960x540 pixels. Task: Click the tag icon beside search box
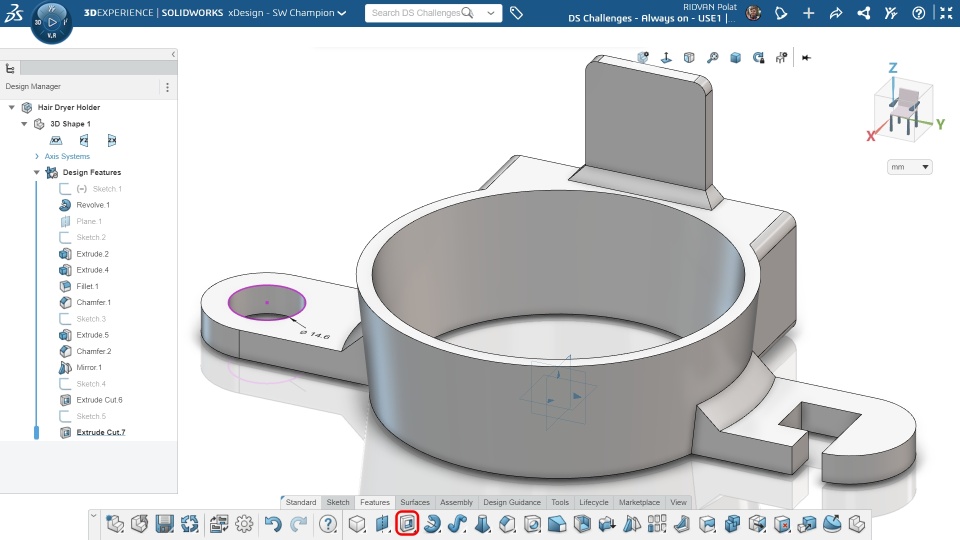click(516, 13)
